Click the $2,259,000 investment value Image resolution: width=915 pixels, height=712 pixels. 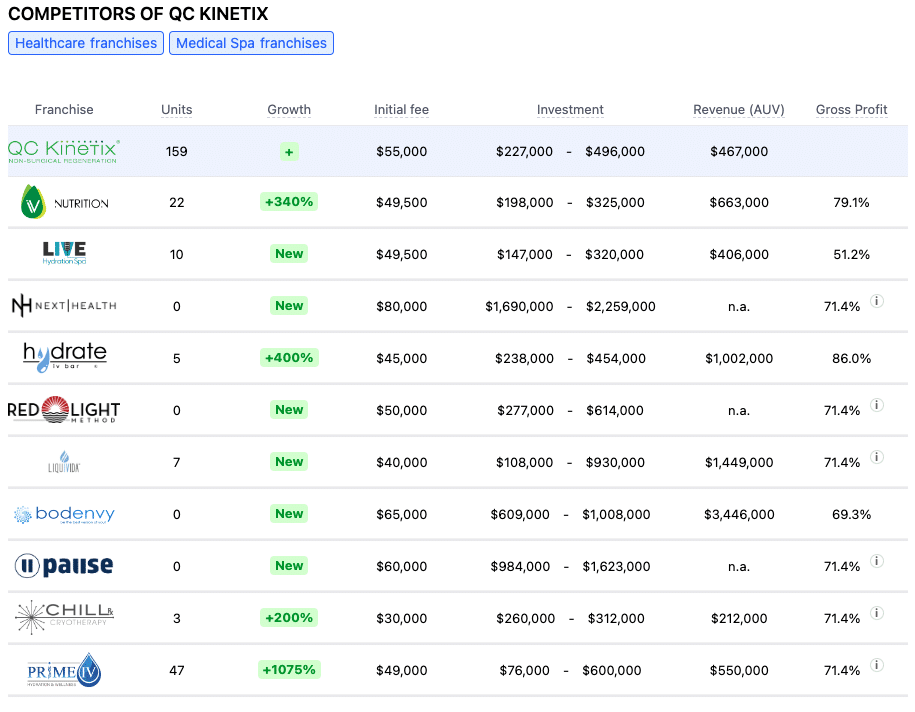click(x=620, y=306)
